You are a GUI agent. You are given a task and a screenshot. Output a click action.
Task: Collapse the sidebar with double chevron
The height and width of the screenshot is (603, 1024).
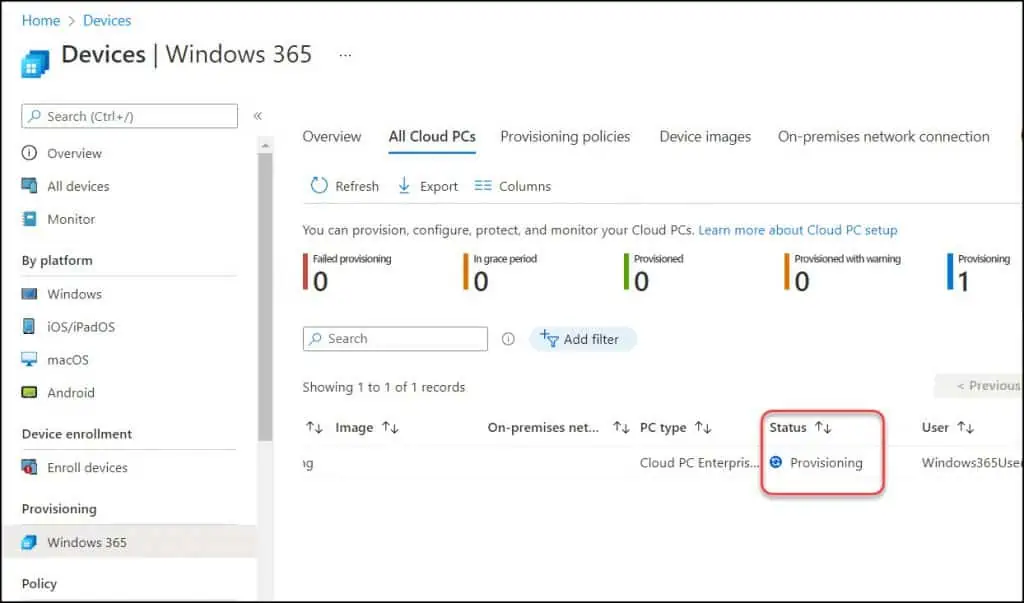[x=258, y=116]
